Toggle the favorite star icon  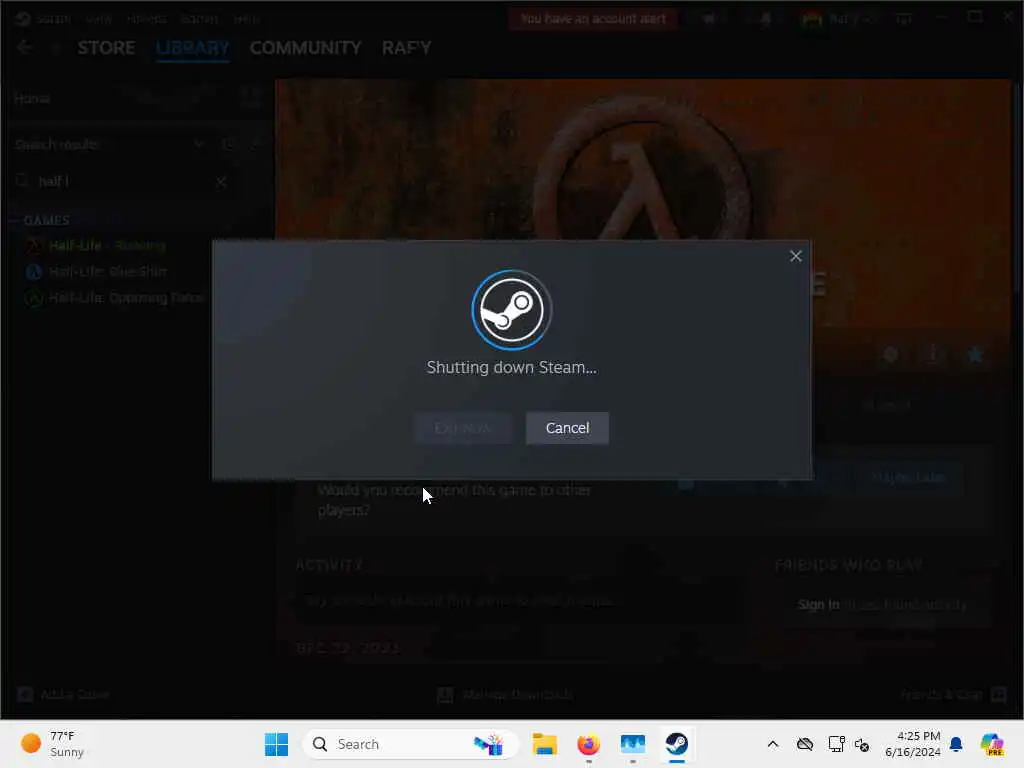(x=975, y=355)
